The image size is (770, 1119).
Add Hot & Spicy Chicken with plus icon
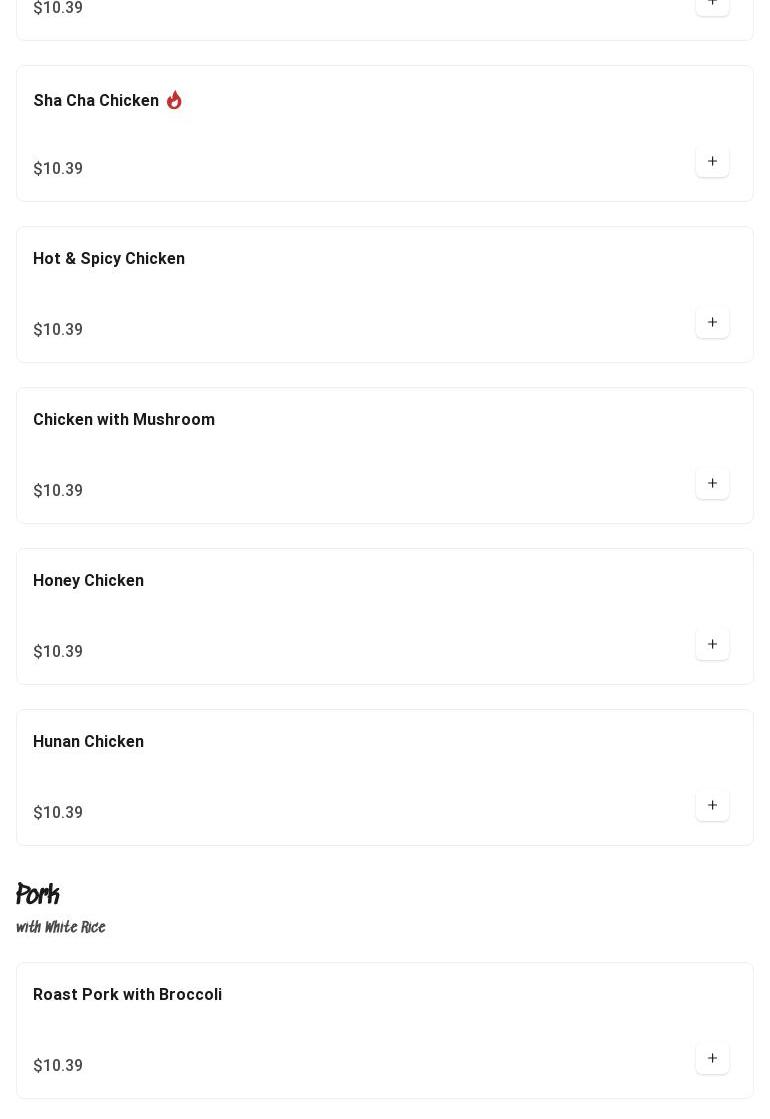click(x=711, y=323)
